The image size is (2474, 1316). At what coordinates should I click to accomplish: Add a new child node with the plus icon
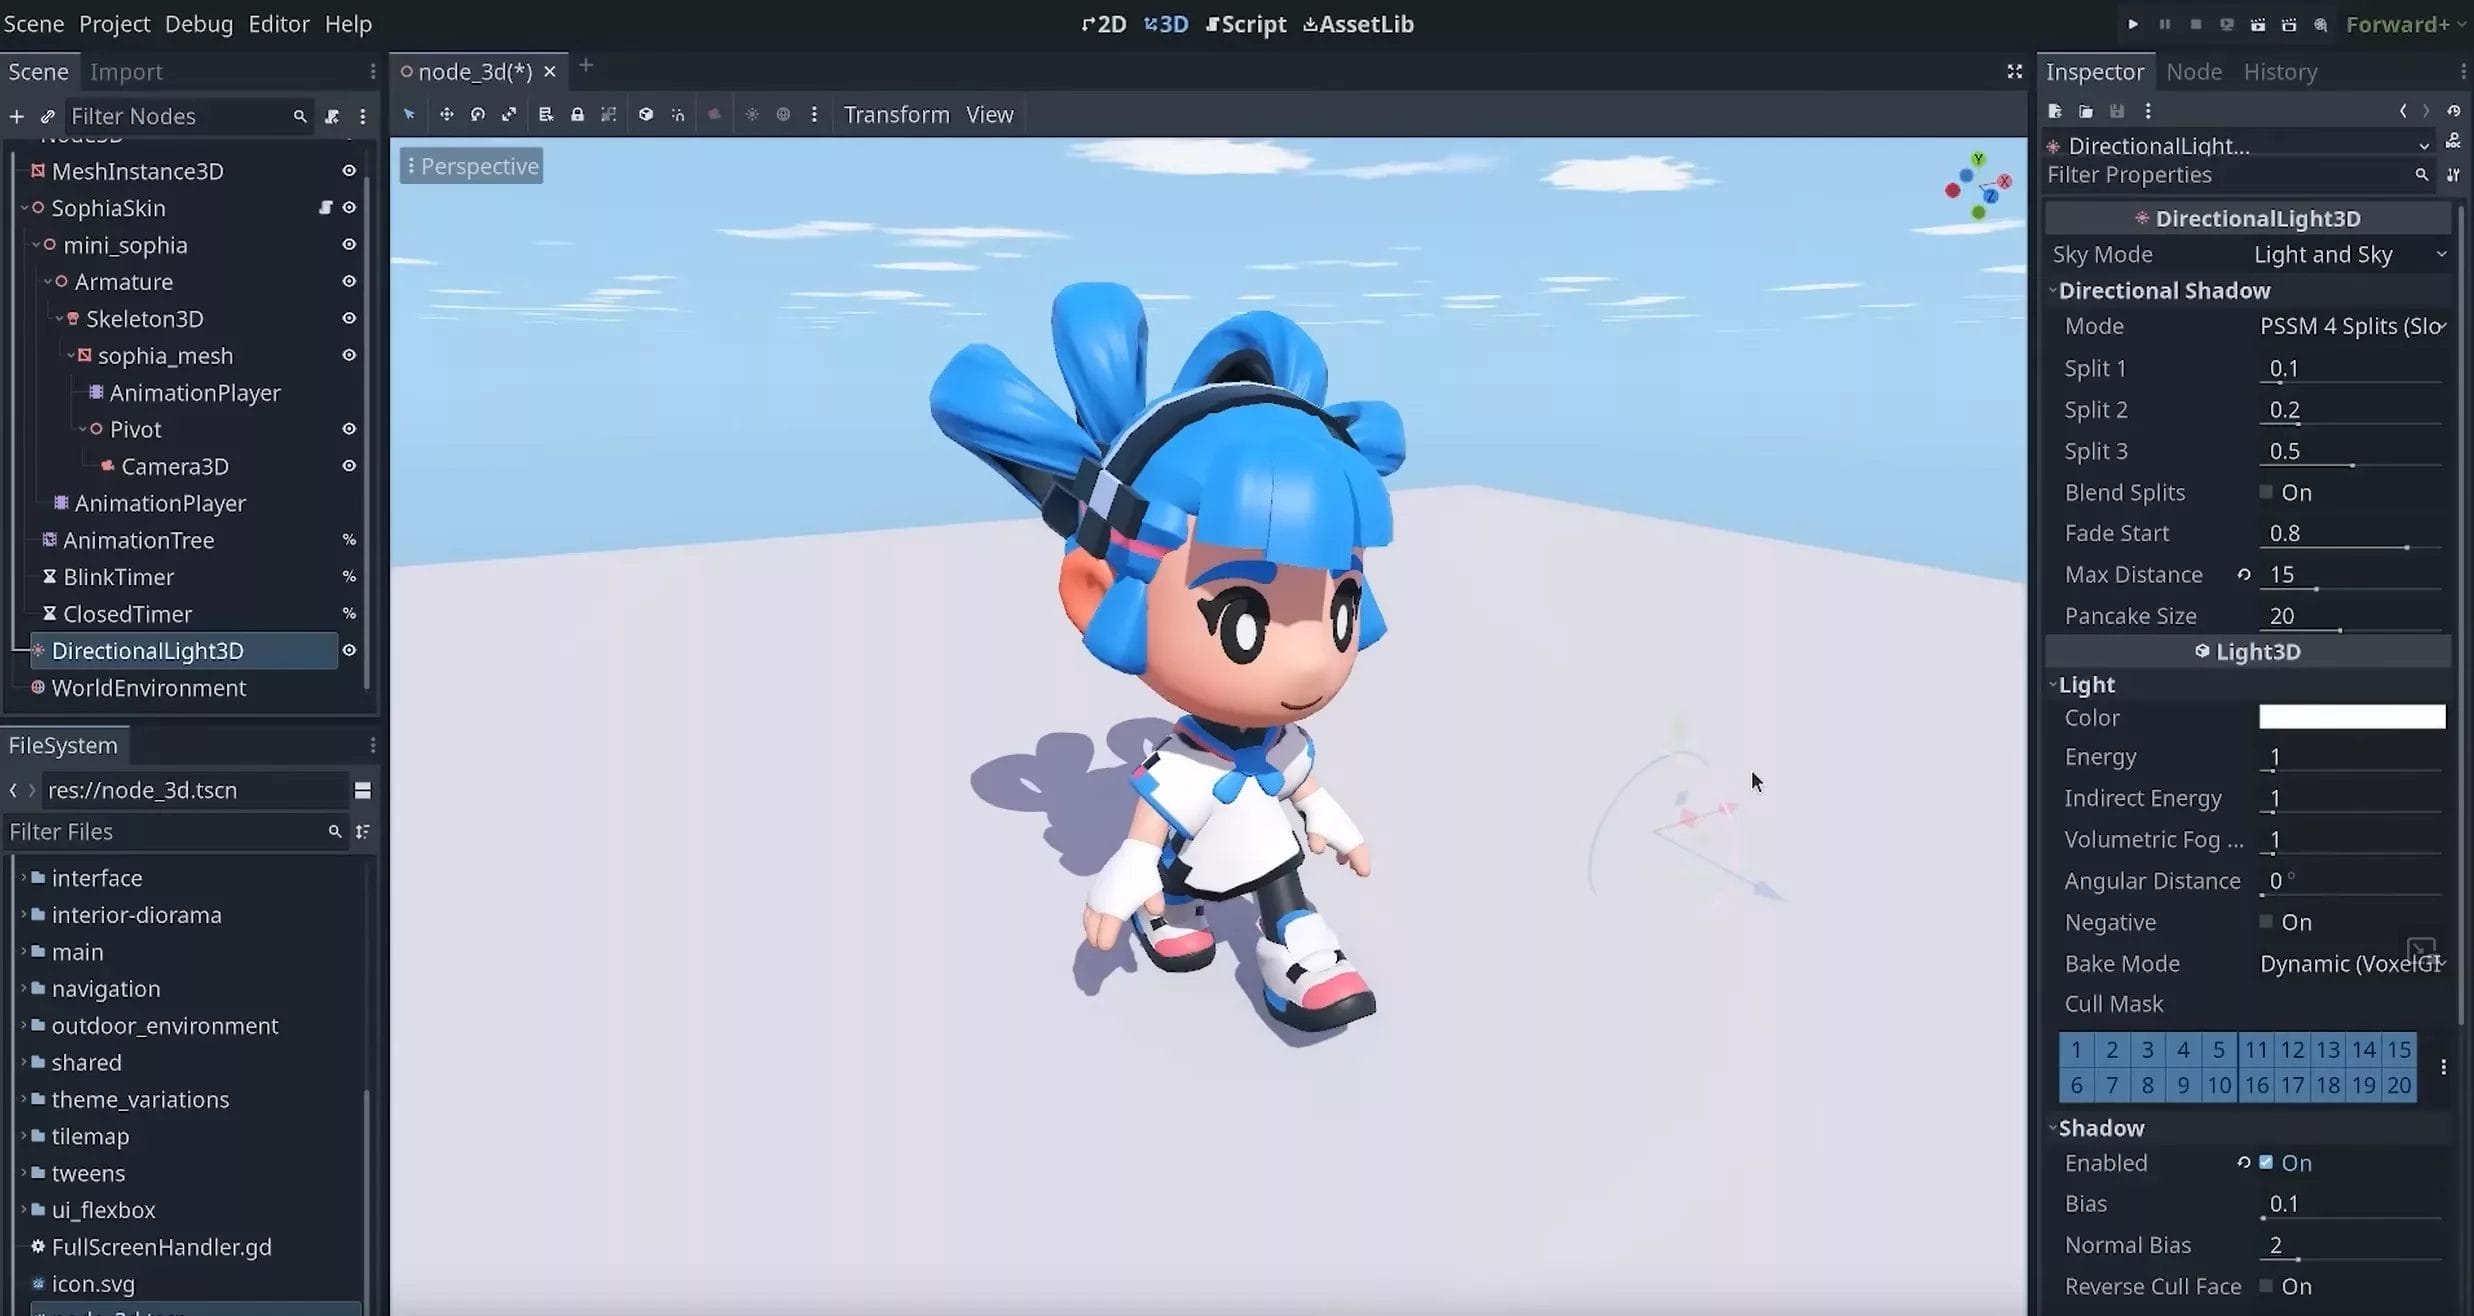tap(16, 116)
